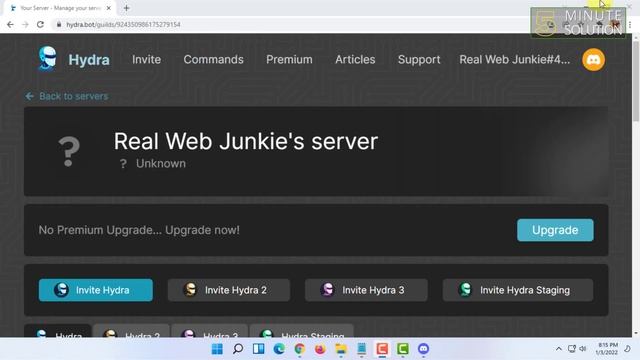
Task: Go to the Commands page
Action: (x=213, y=60)
